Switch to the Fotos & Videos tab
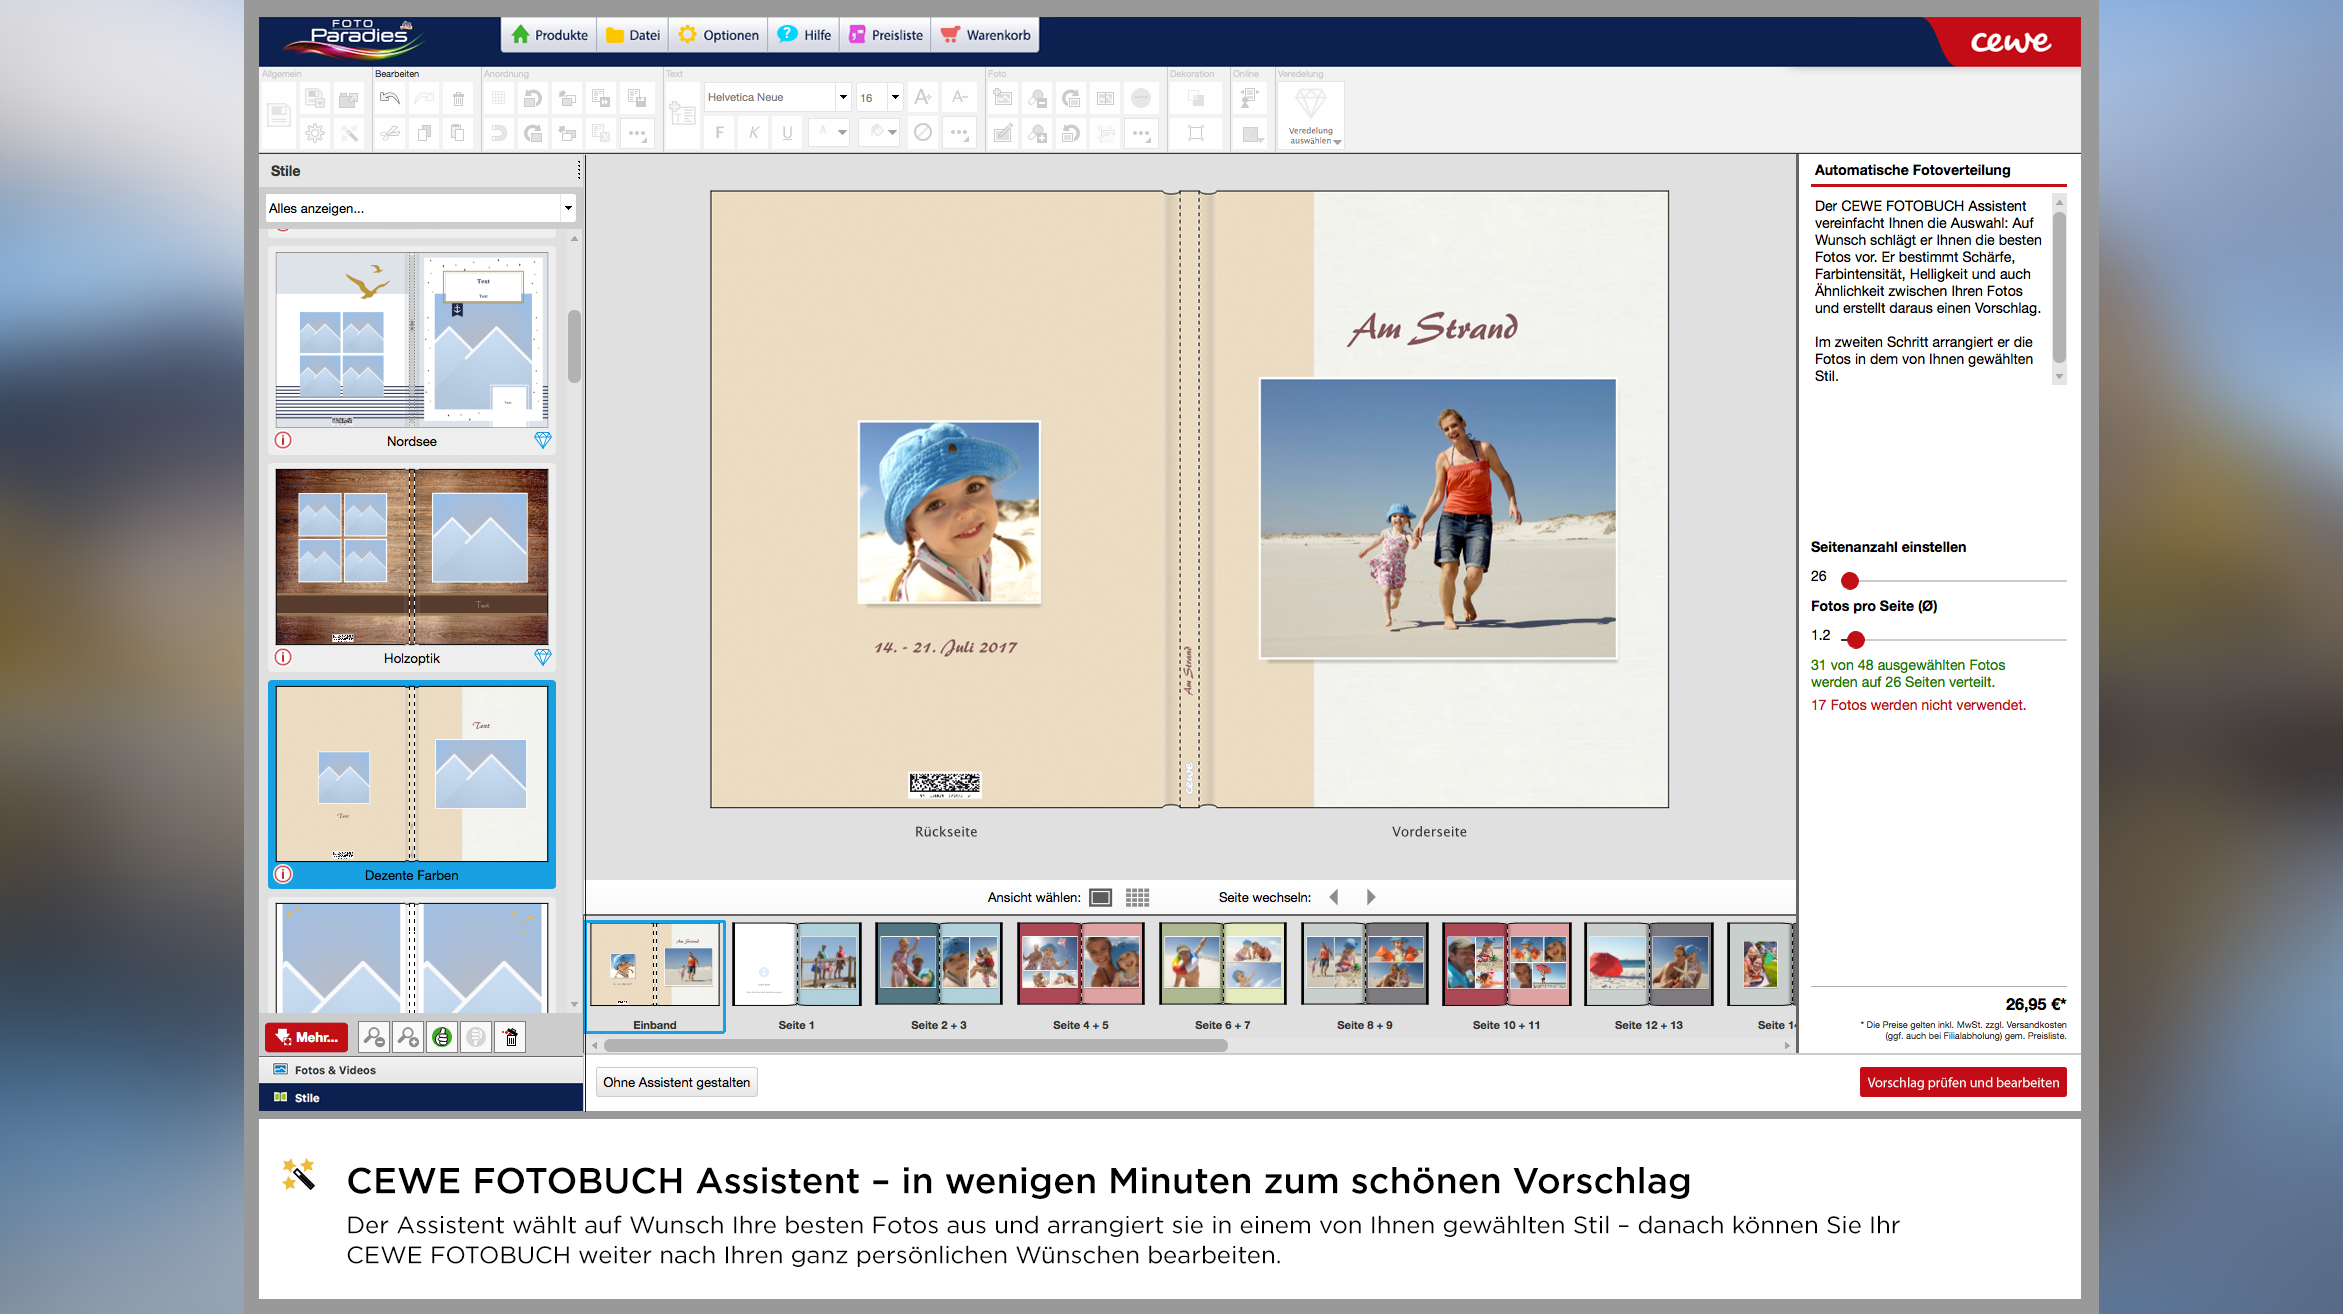This screenshot has height=1314, width=2343. [335, 1070]
